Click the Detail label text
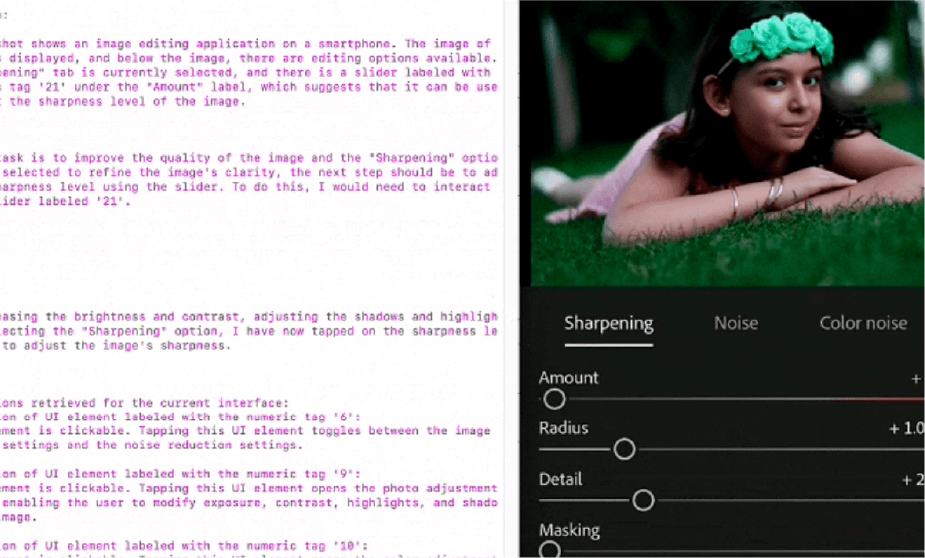Image resolution: width=925 pixels, height=558 pixels. [560, 479]
